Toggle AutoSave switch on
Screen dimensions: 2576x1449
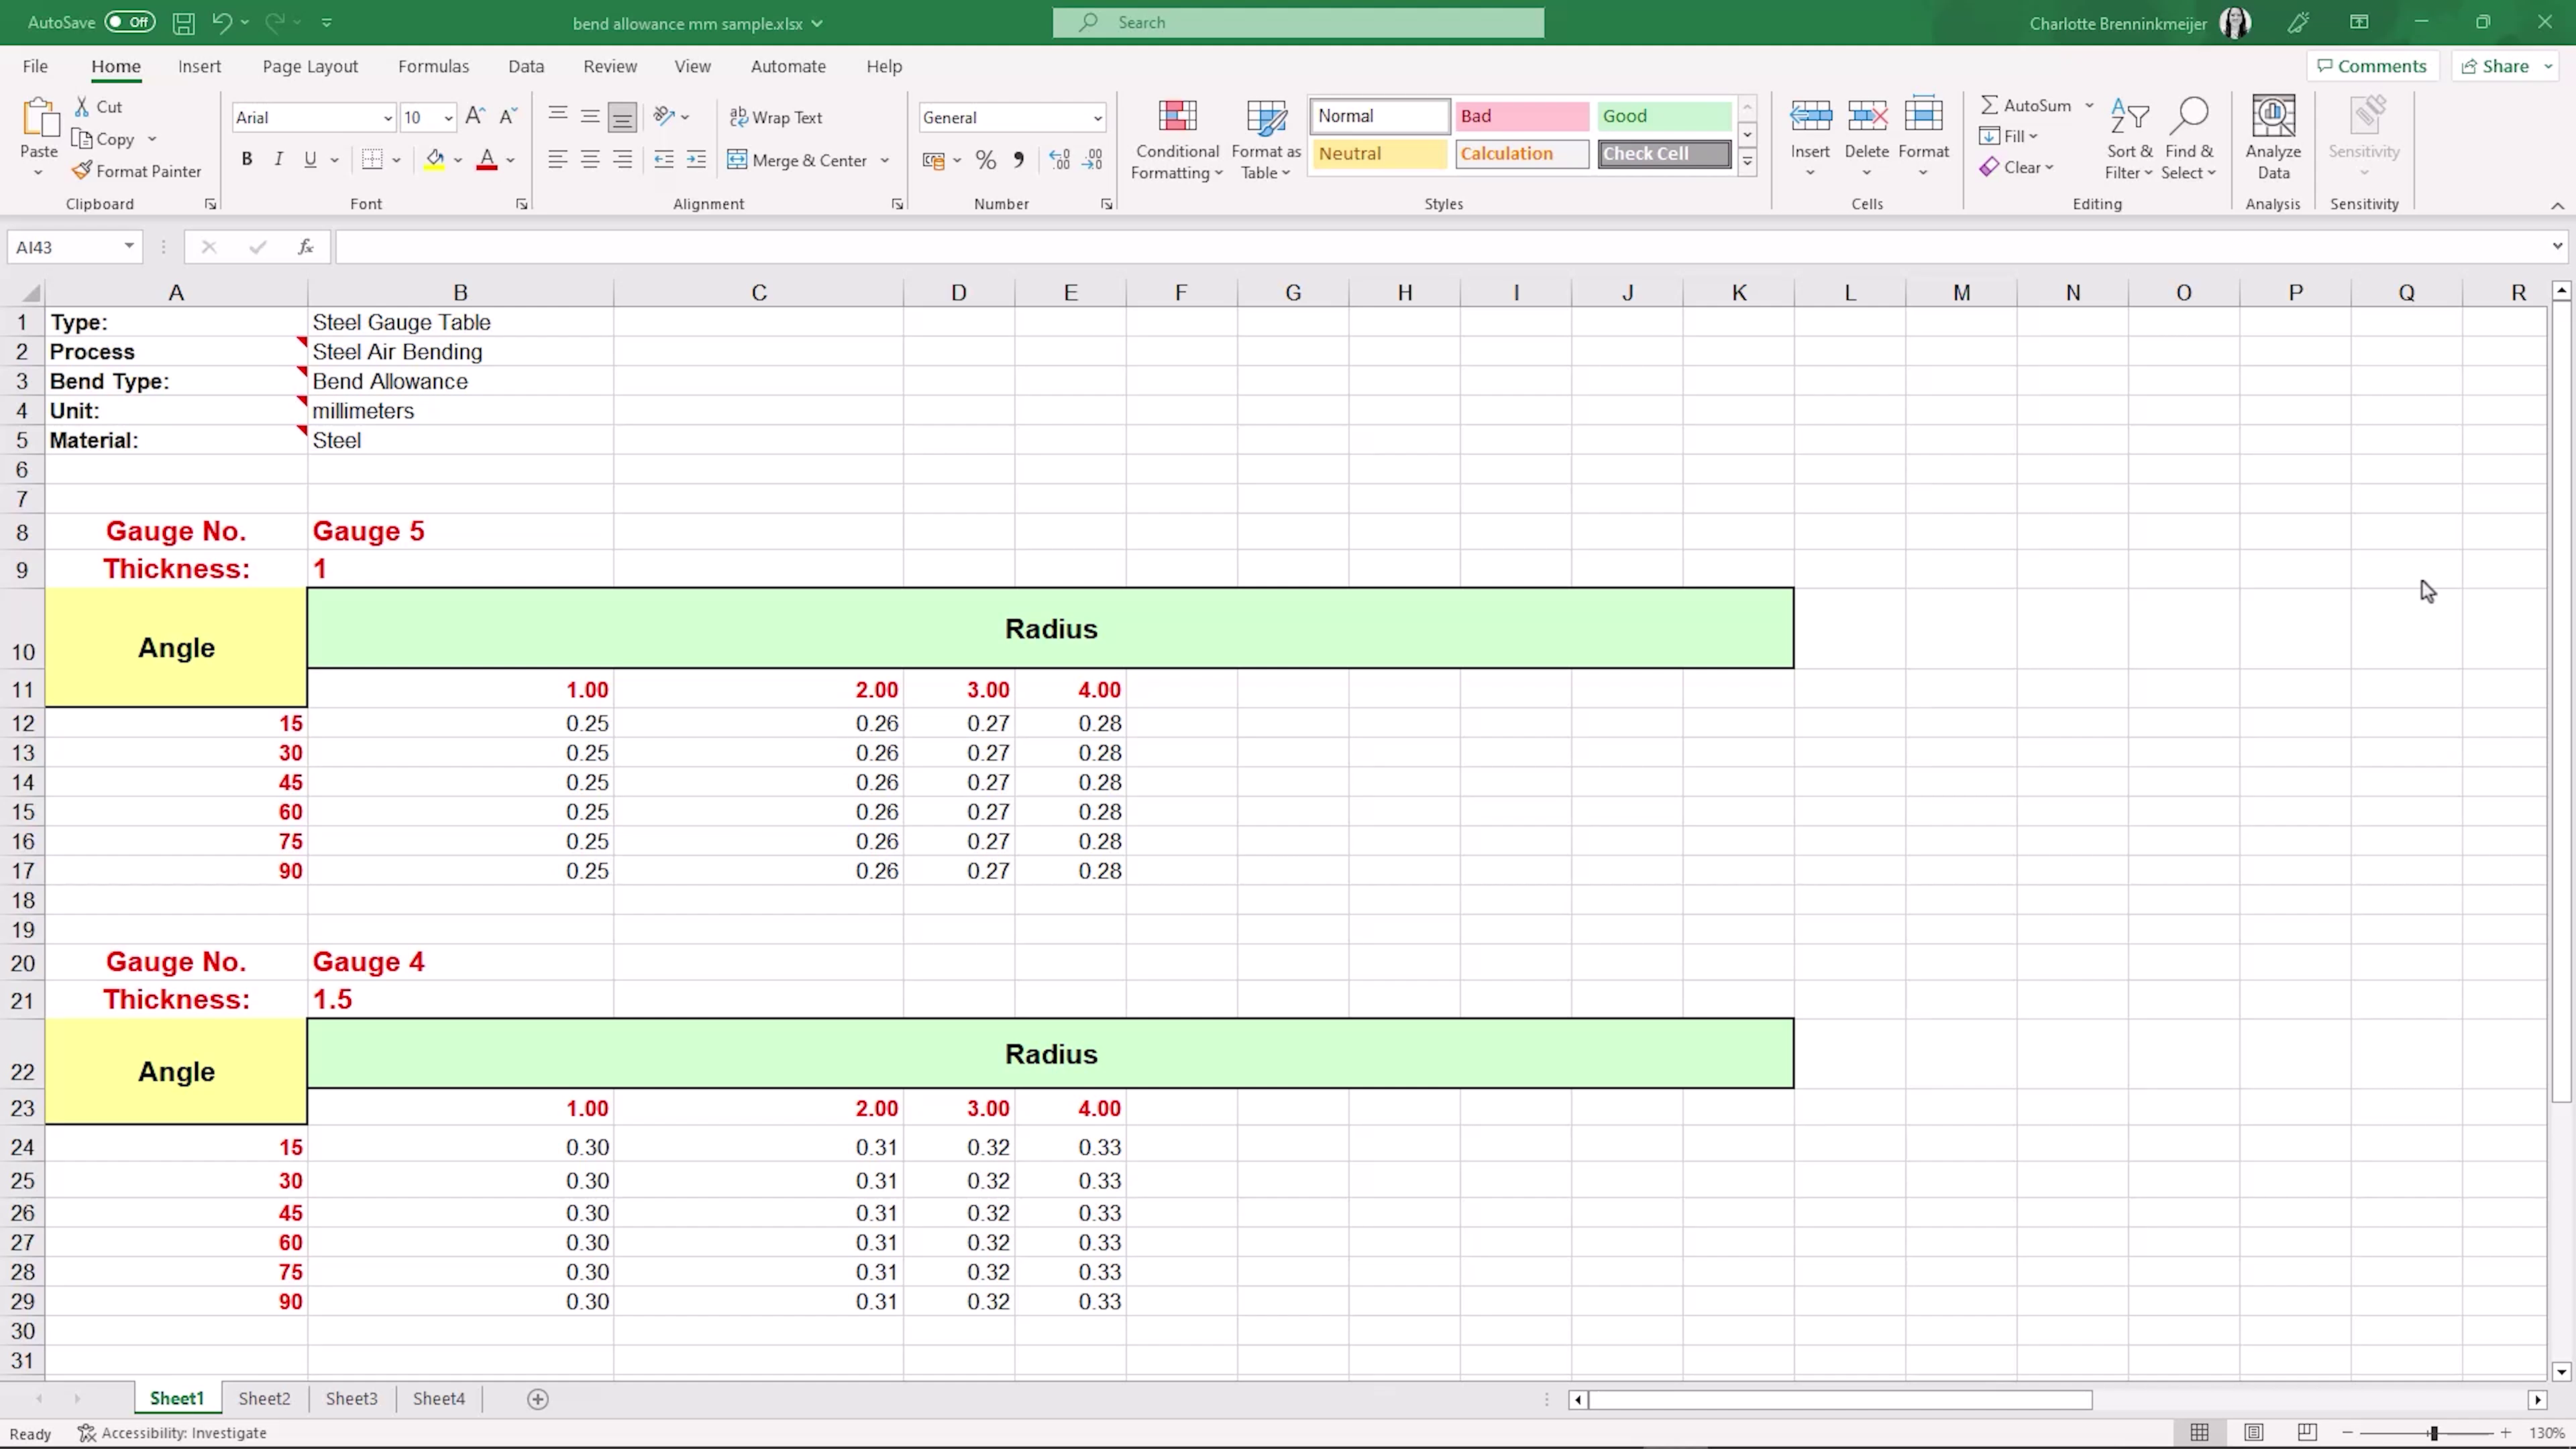(x=130, y=22)
